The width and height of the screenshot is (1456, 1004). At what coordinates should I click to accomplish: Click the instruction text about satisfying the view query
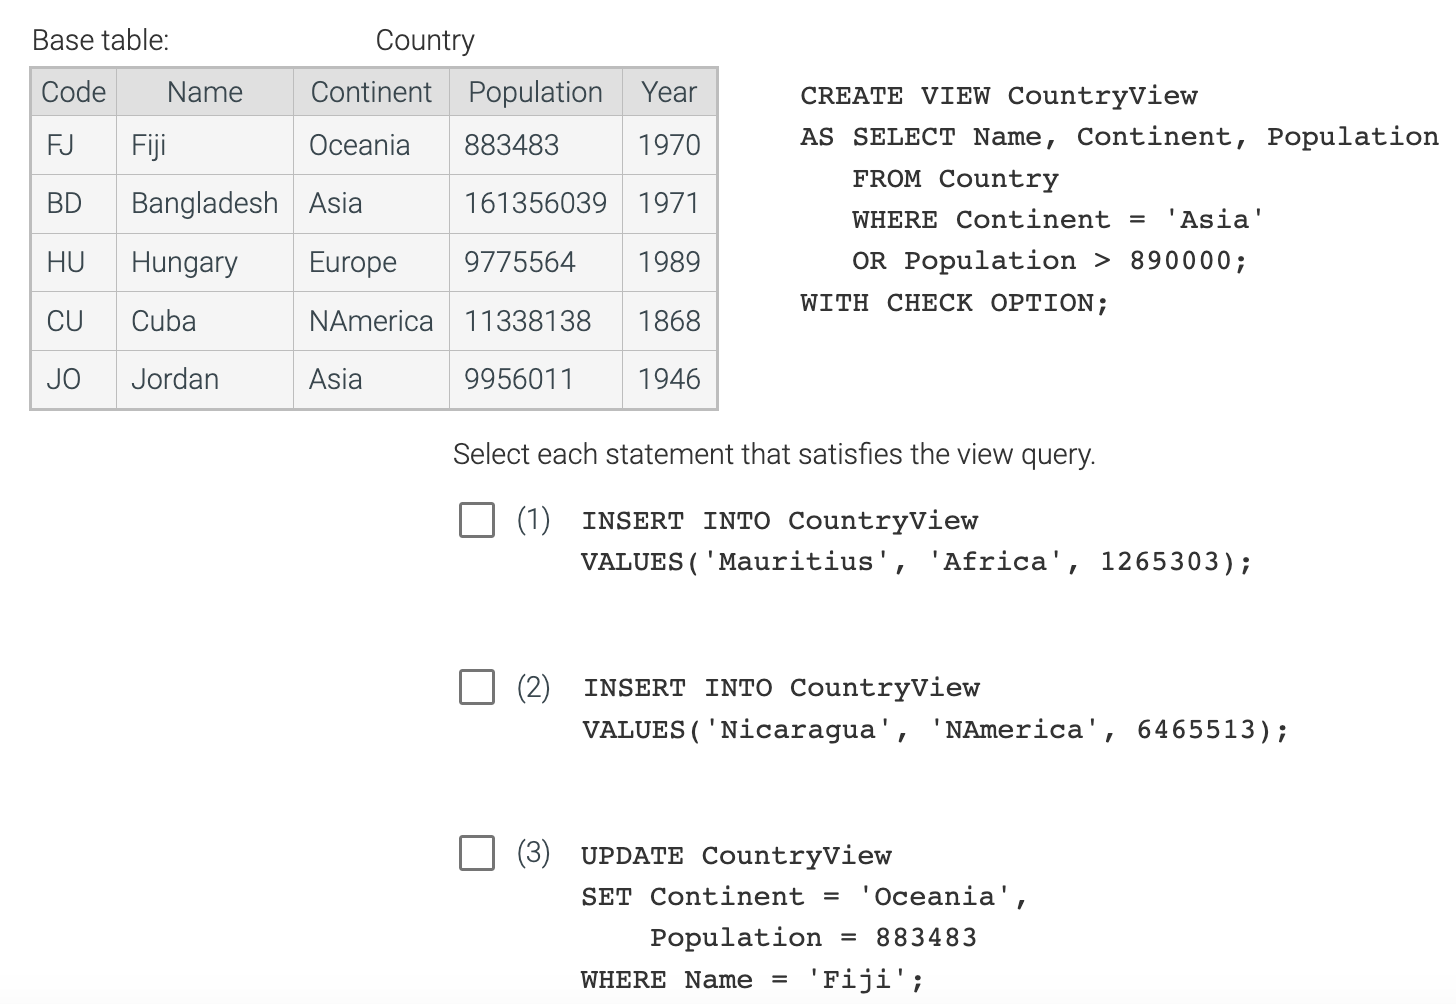pyautogui.click(x=773, y=454)
